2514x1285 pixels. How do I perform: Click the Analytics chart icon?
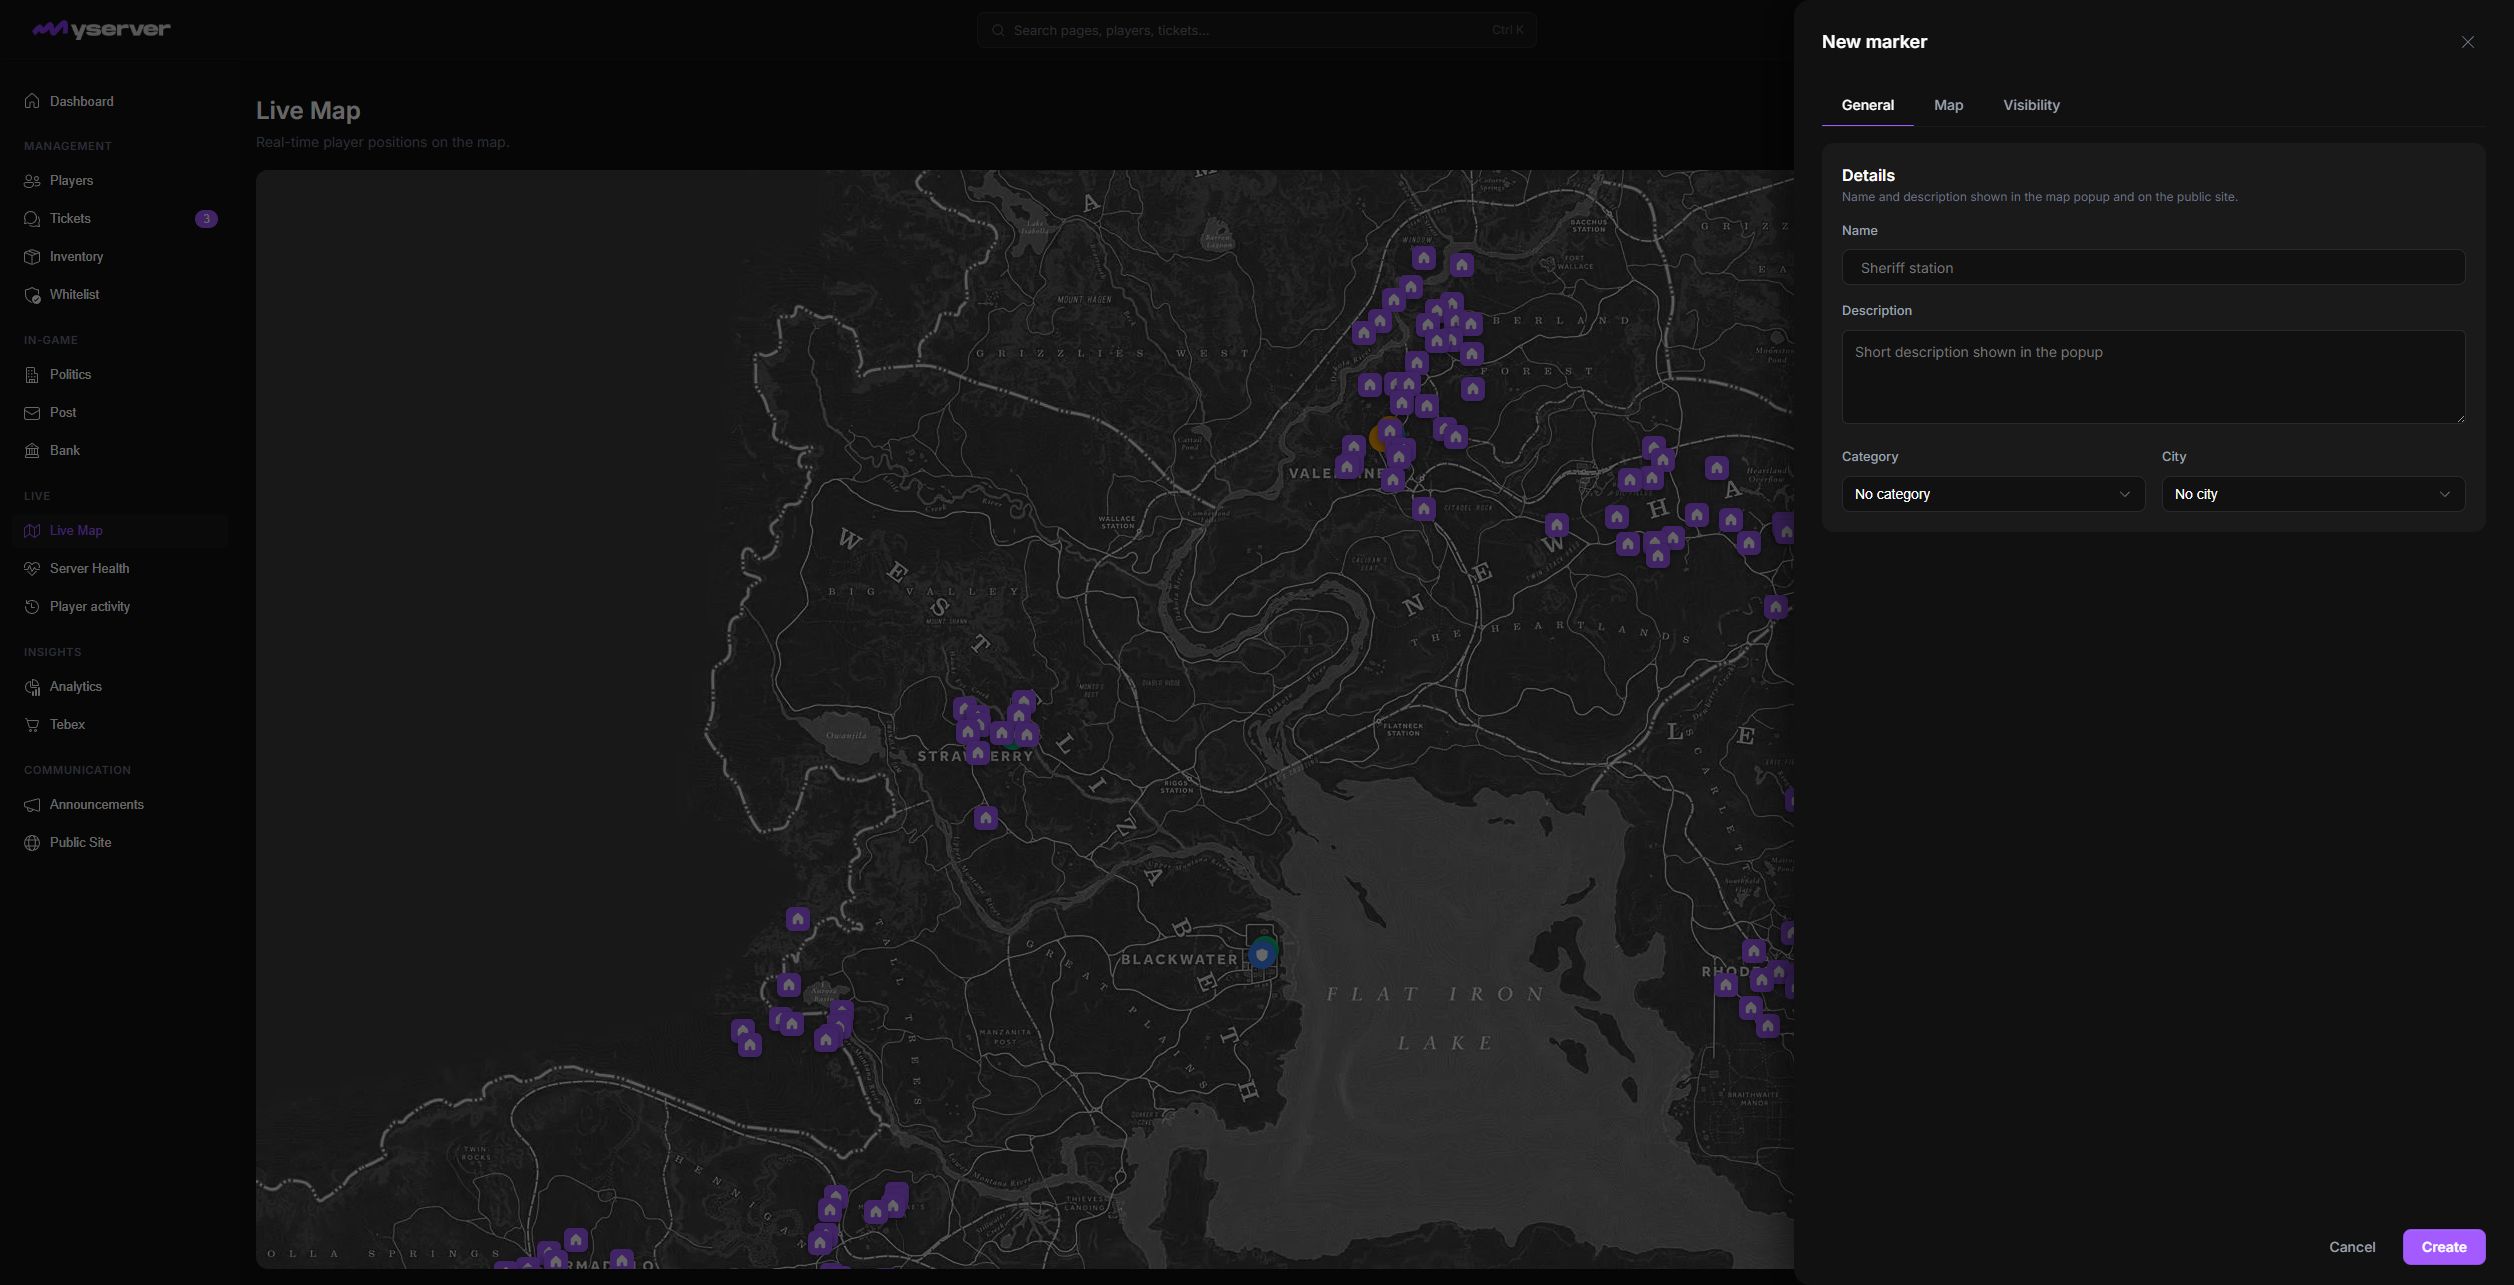[x=32, y=687]
